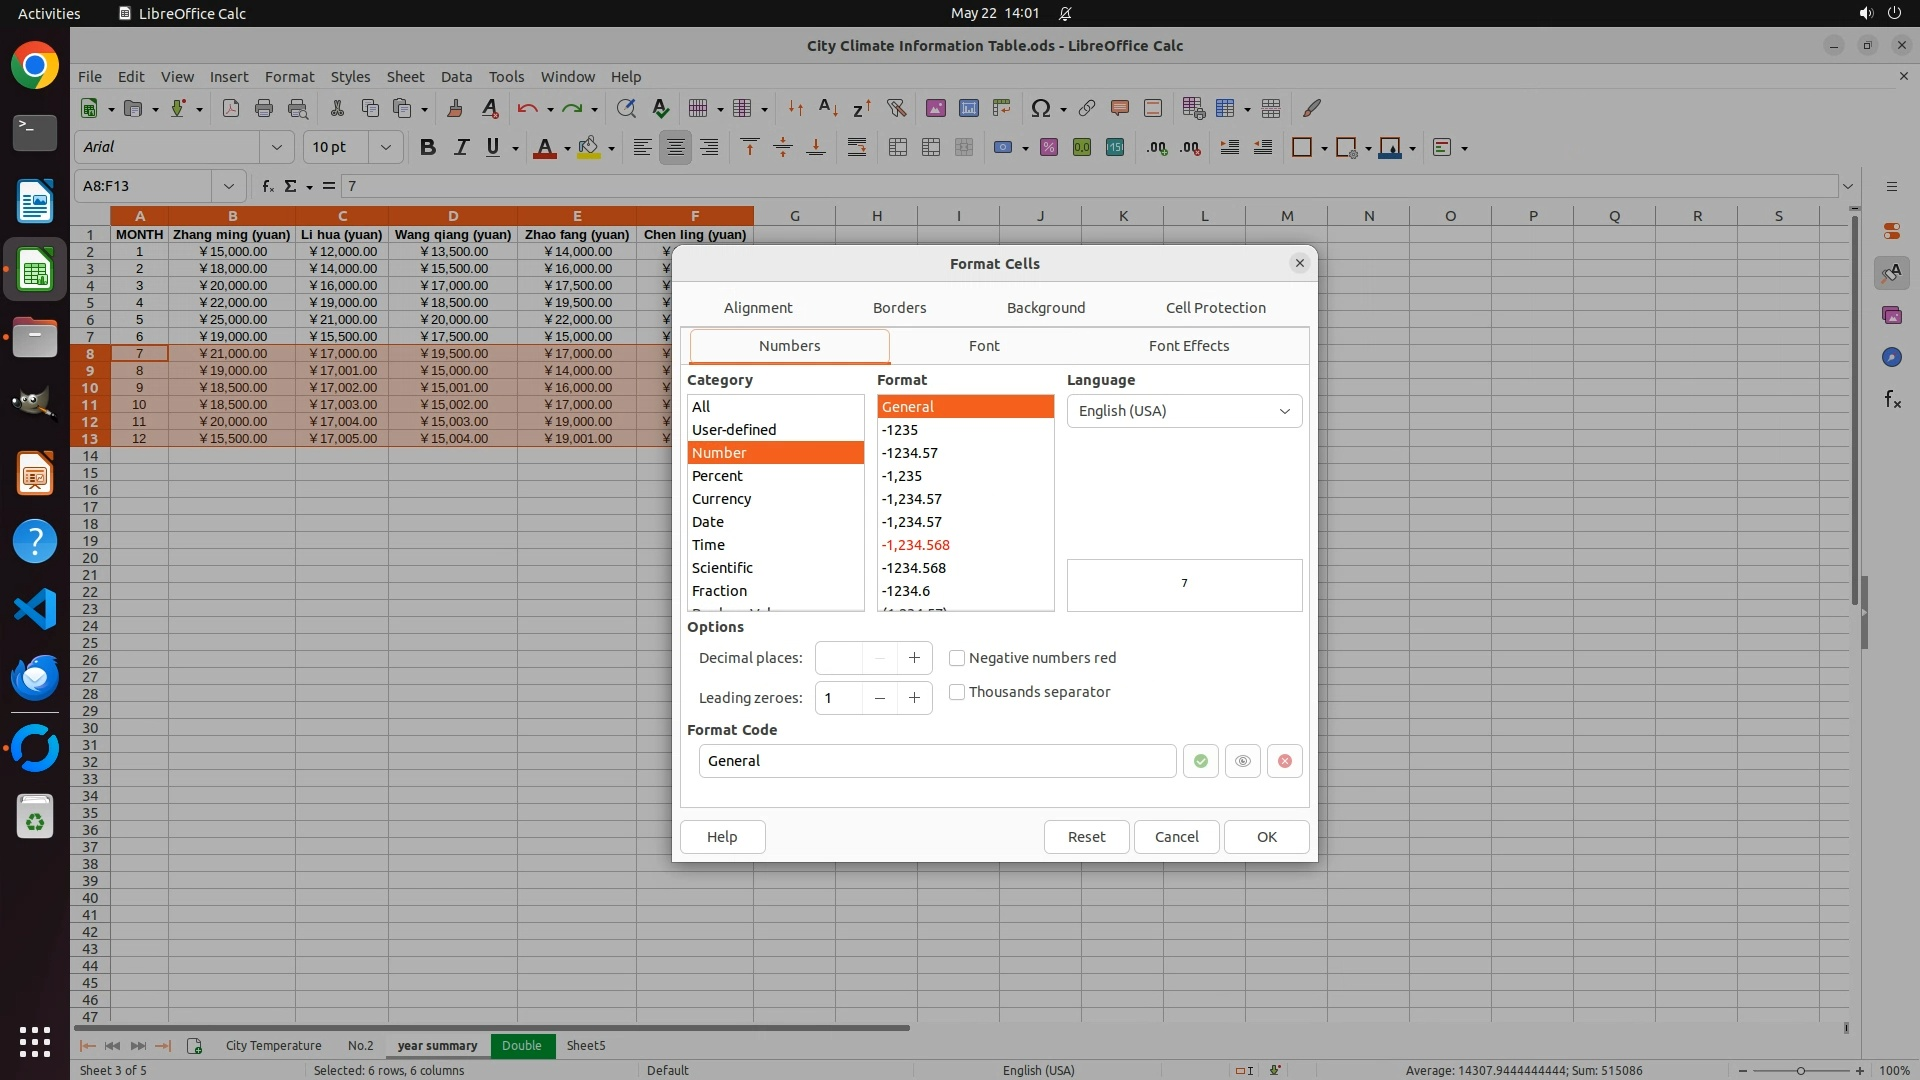Open the font size dropdown

pyautogui.click(x=385, y=147)
